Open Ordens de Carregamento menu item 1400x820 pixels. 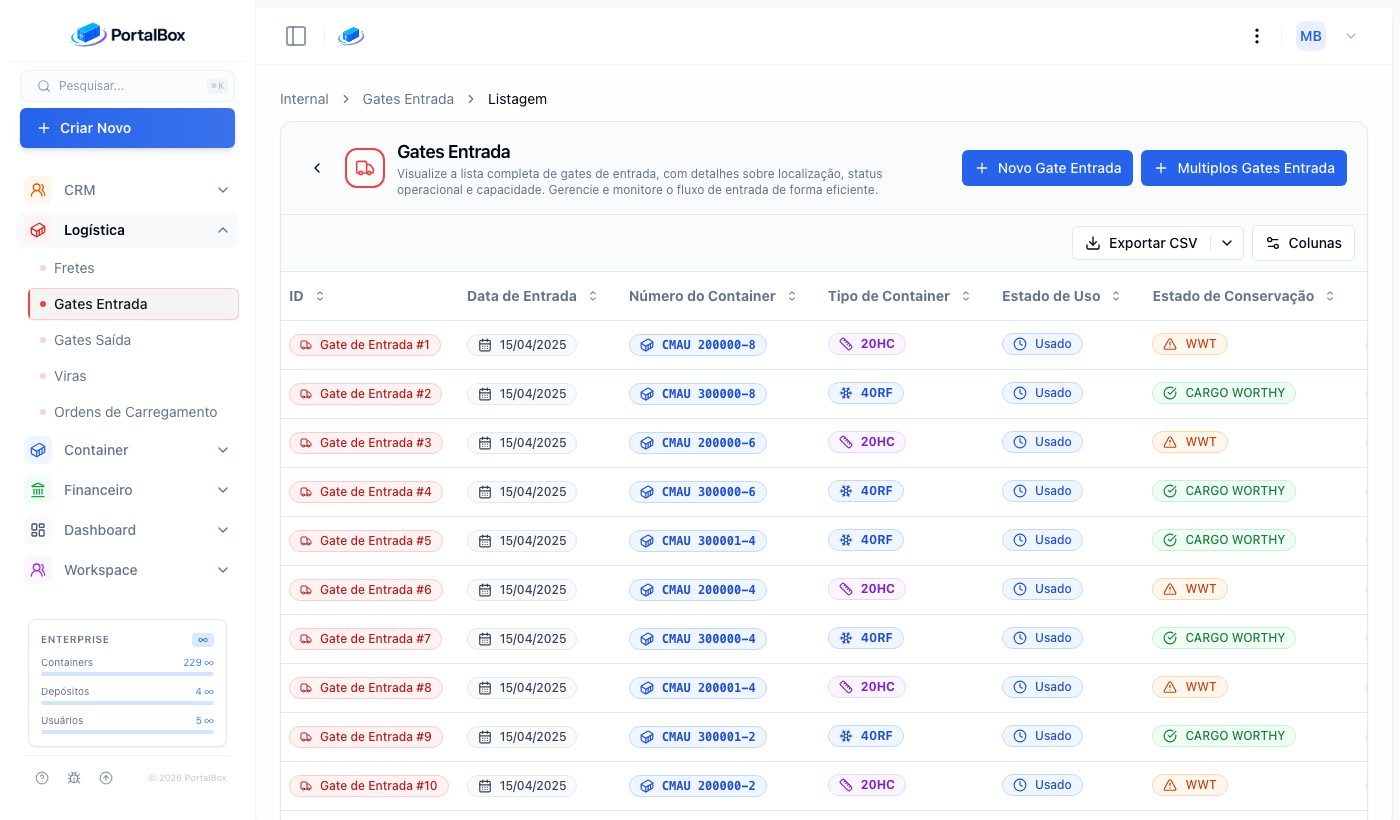pyautogui.click(x=133, y=412)
